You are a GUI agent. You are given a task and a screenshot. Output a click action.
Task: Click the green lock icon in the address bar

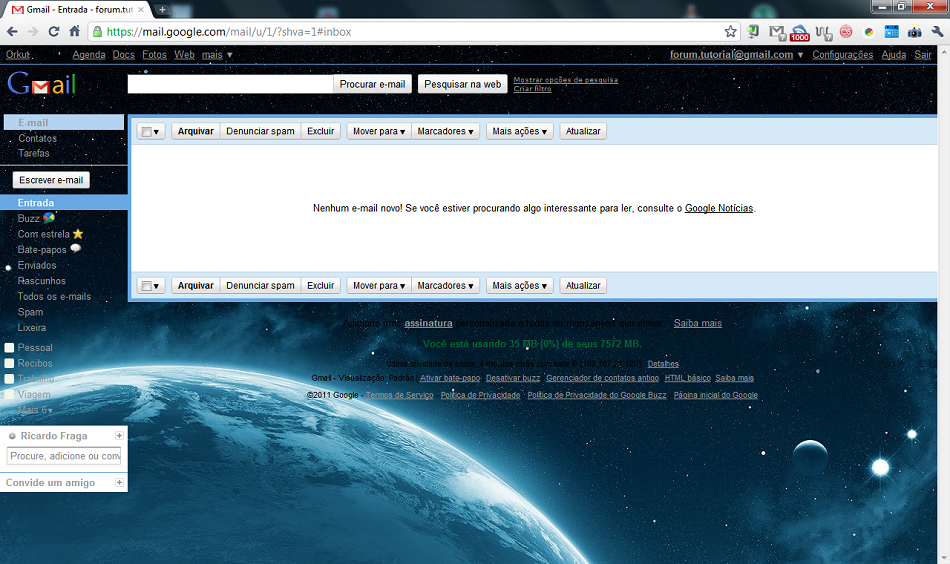97,32
